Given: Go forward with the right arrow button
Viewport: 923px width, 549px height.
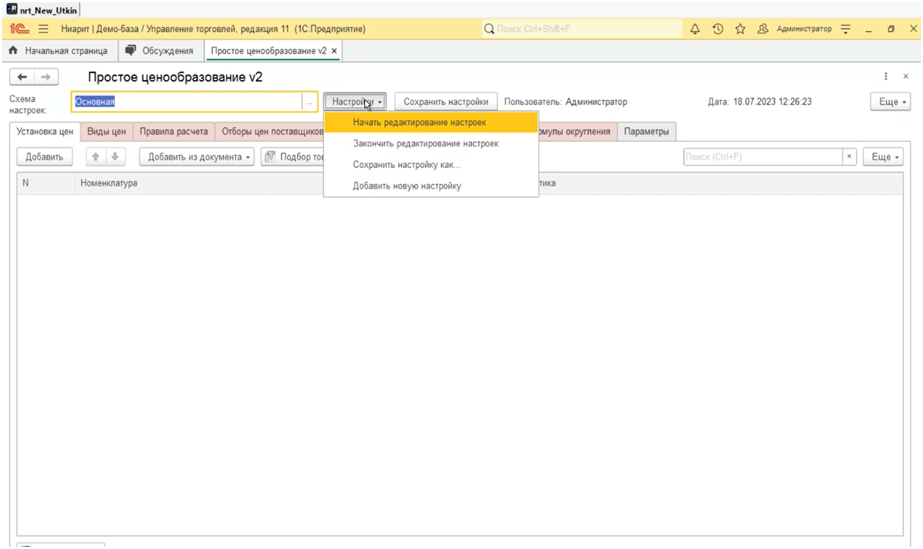Looking at the screenshot, I should (x=46, y=77).
